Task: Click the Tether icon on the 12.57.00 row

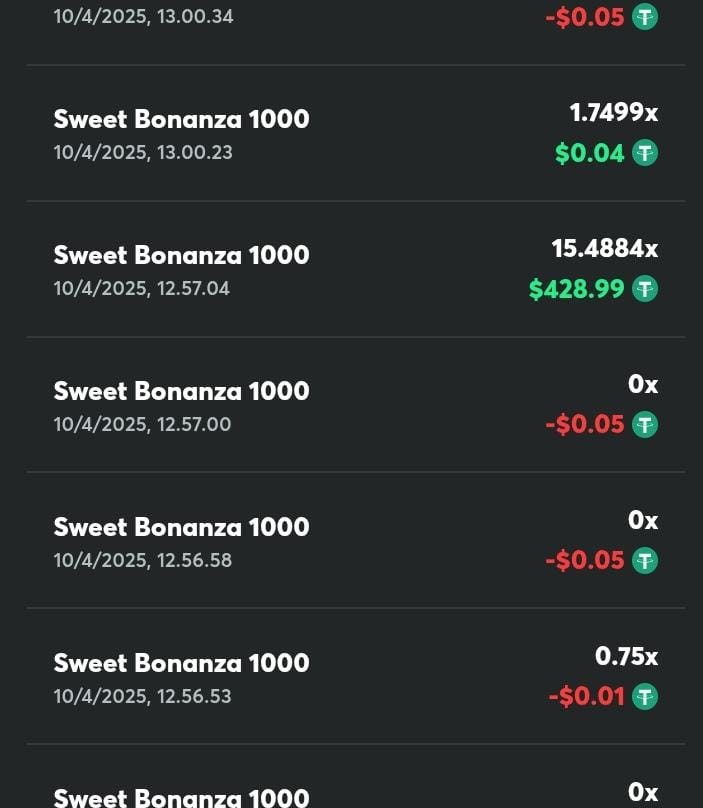Action: click(x=645, y=425)
